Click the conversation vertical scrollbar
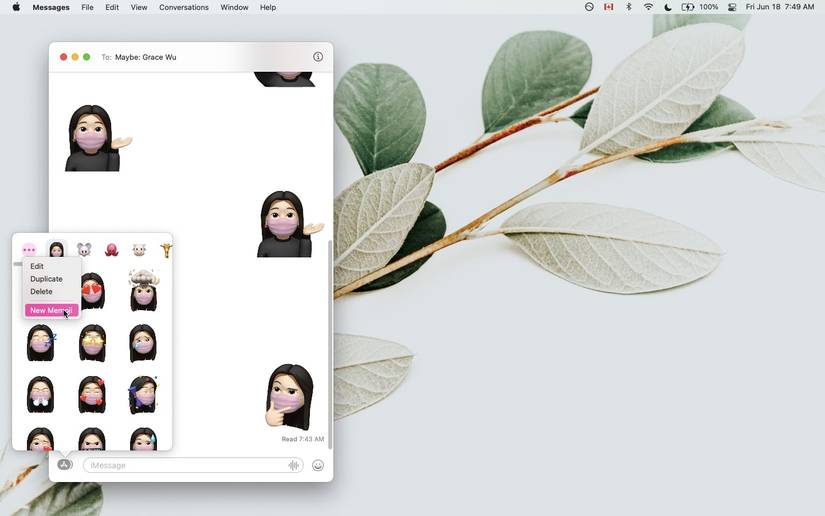The image size is (825, 516). 330,345
